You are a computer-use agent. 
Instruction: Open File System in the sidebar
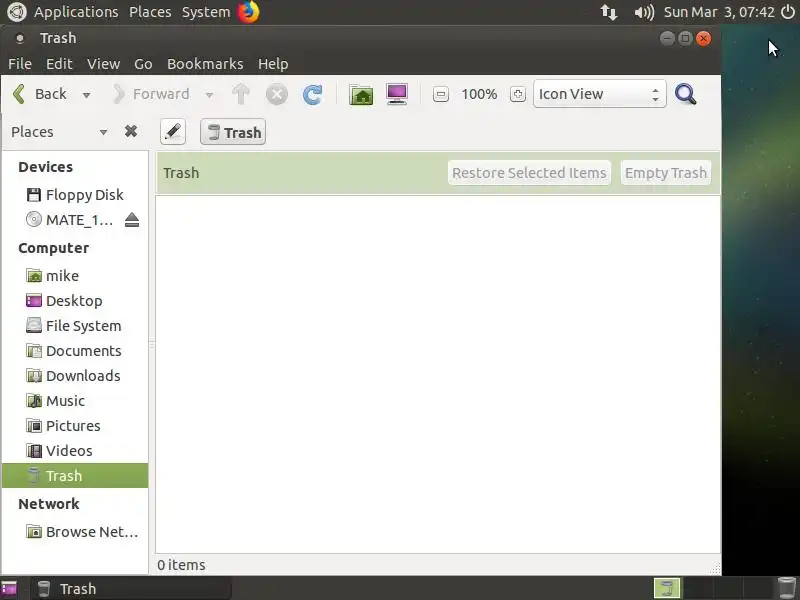click(x=75, y=326)
